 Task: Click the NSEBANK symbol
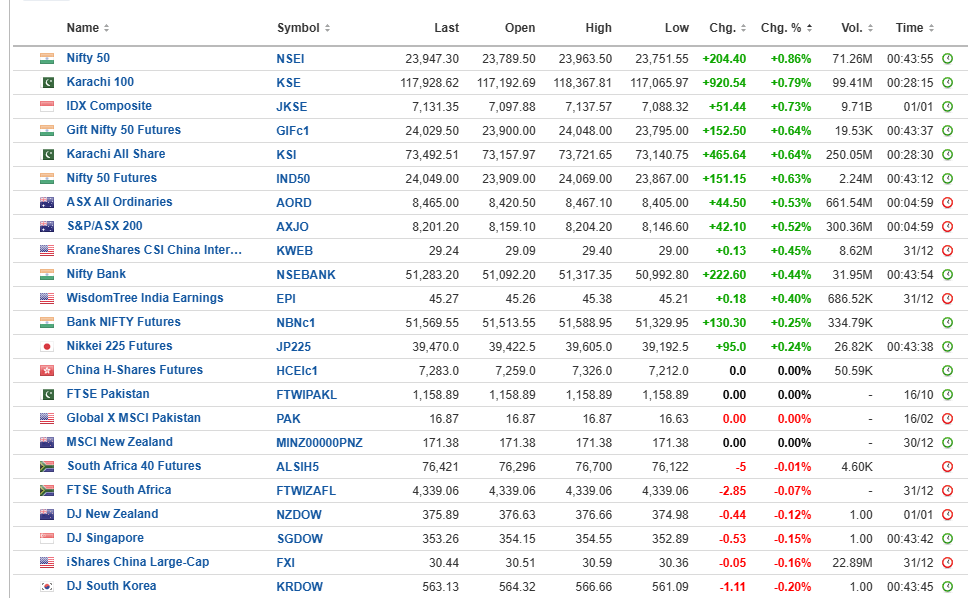pyautogui.click(x=306, y=275)
